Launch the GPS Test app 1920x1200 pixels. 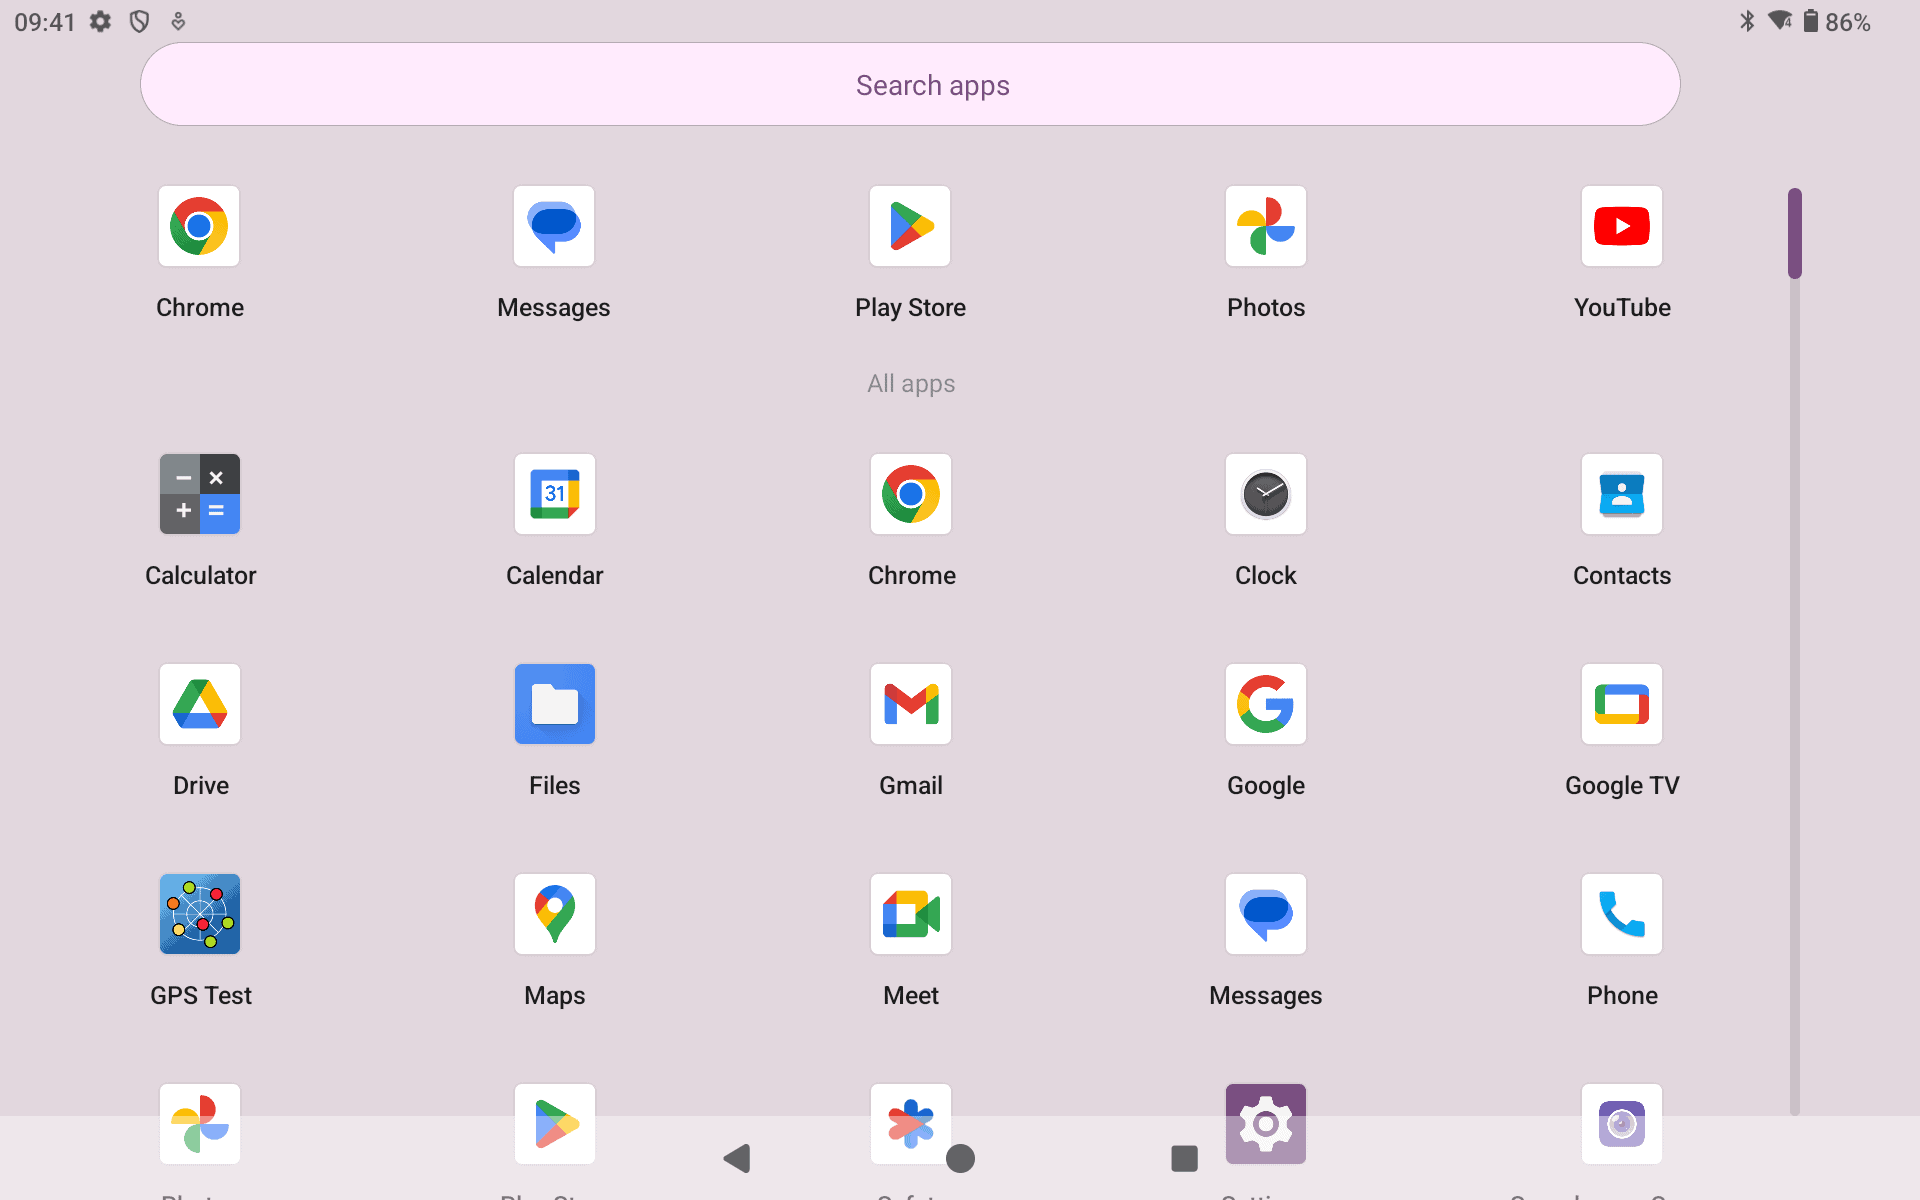[x=200, y=914]
